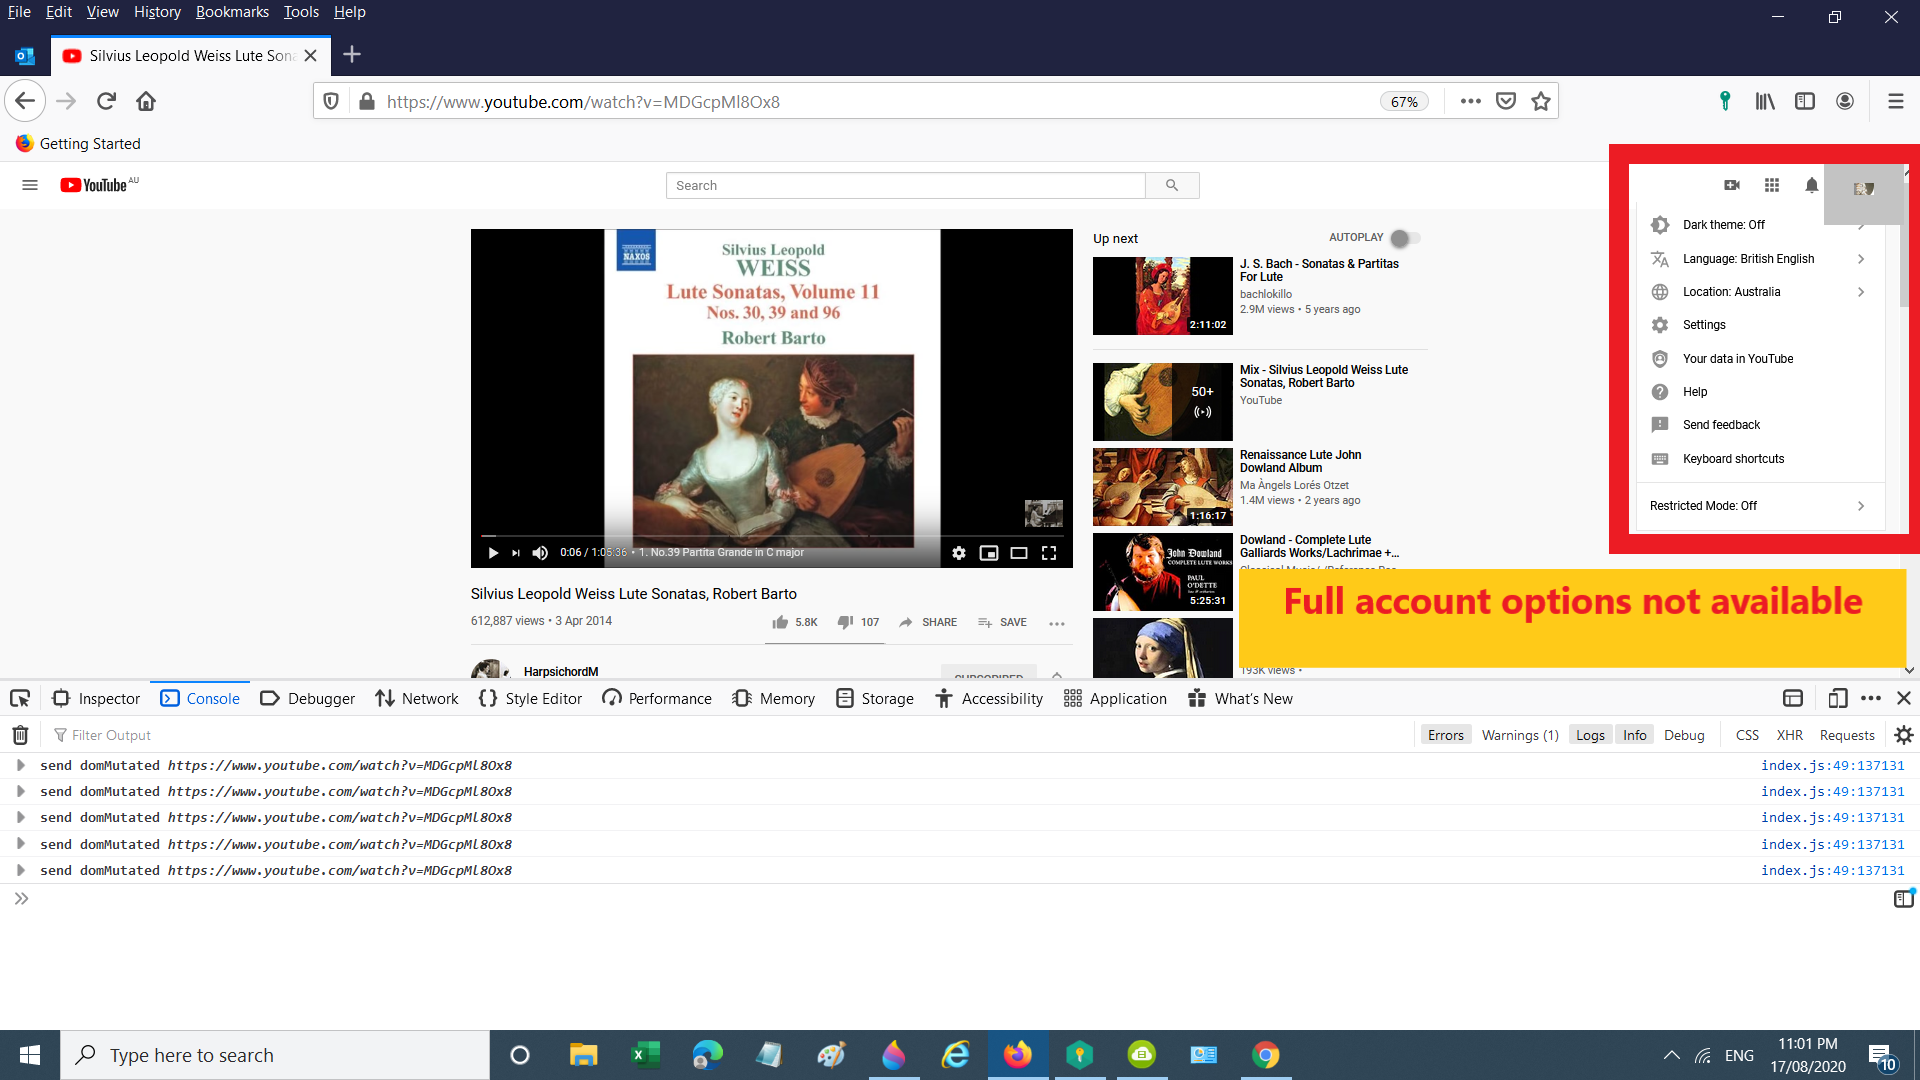Enter fullscreen video mode

pos(1048,553)
